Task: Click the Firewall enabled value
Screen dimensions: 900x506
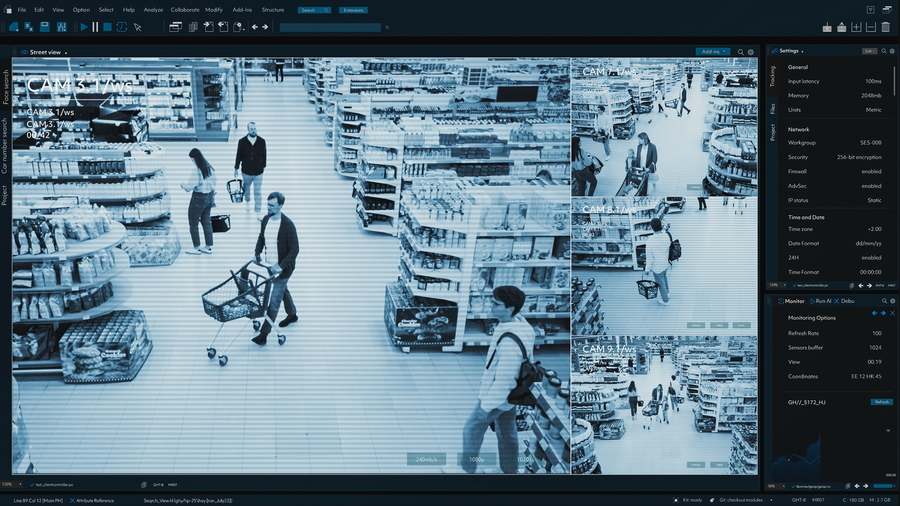Action: (x=871, y=171)
